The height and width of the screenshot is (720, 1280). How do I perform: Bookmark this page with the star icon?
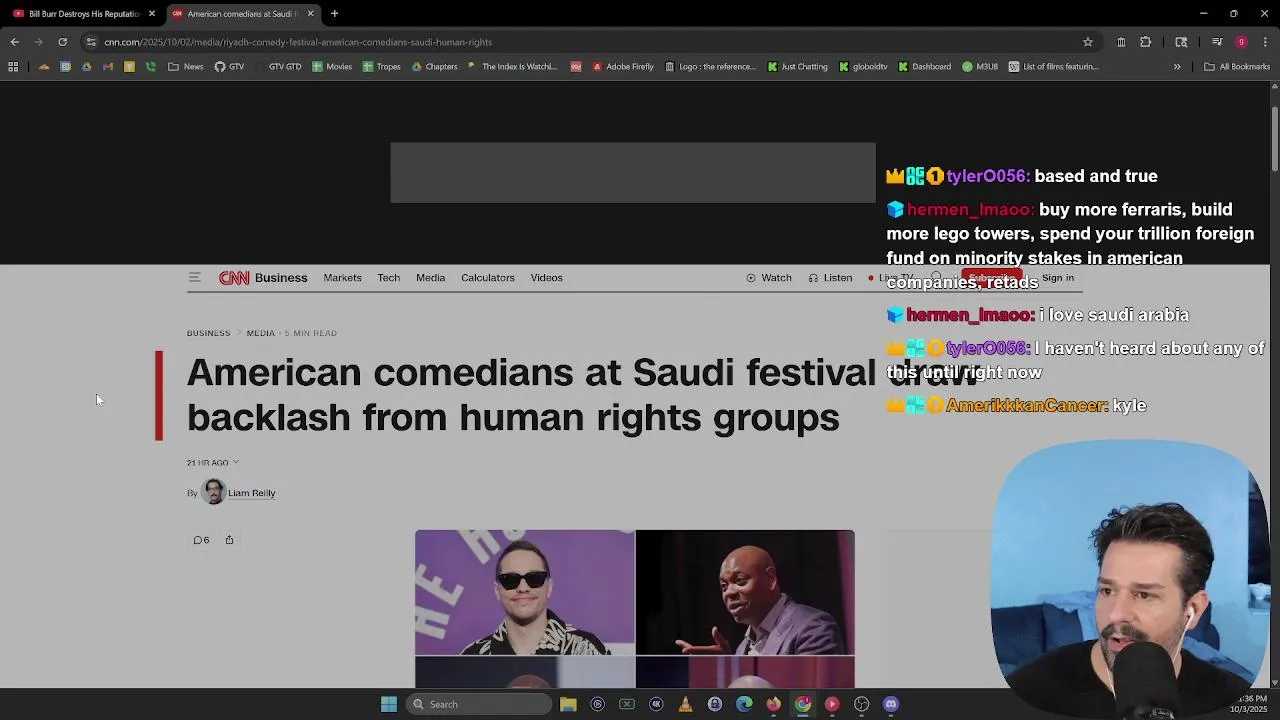[x=1087, y=42]
